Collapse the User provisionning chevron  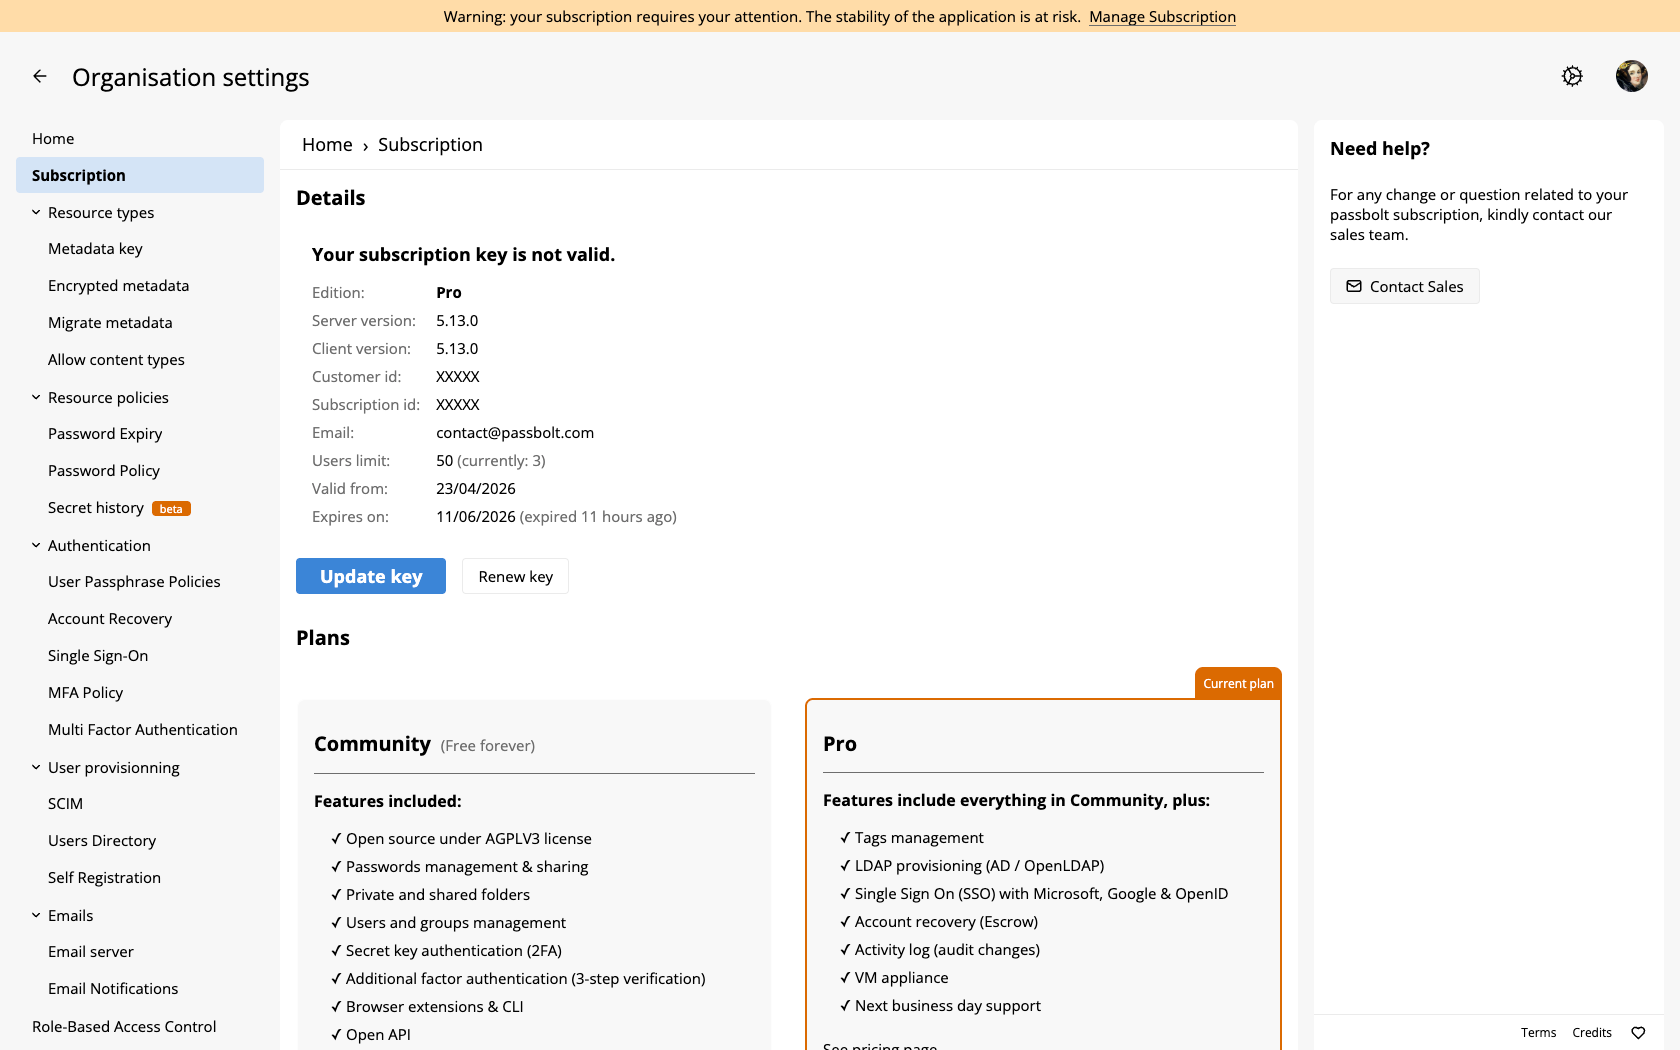tap(36, 767)
